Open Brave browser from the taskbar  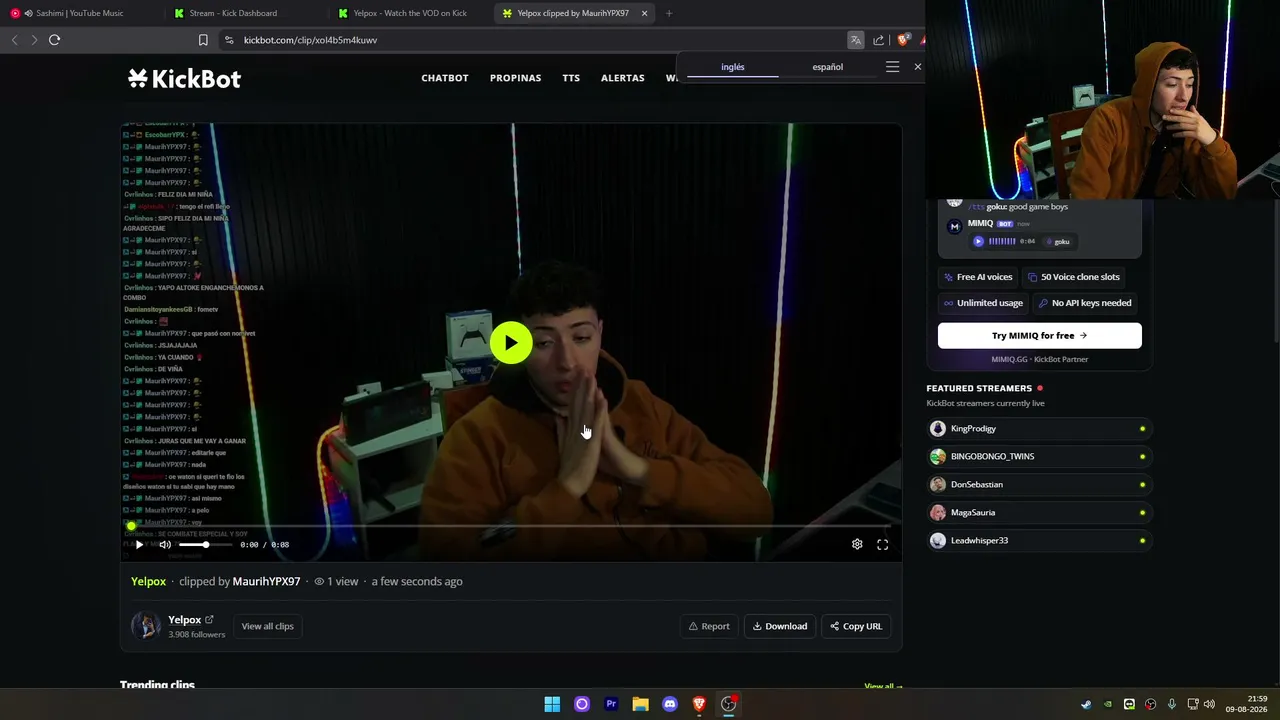tap(699, 704)
